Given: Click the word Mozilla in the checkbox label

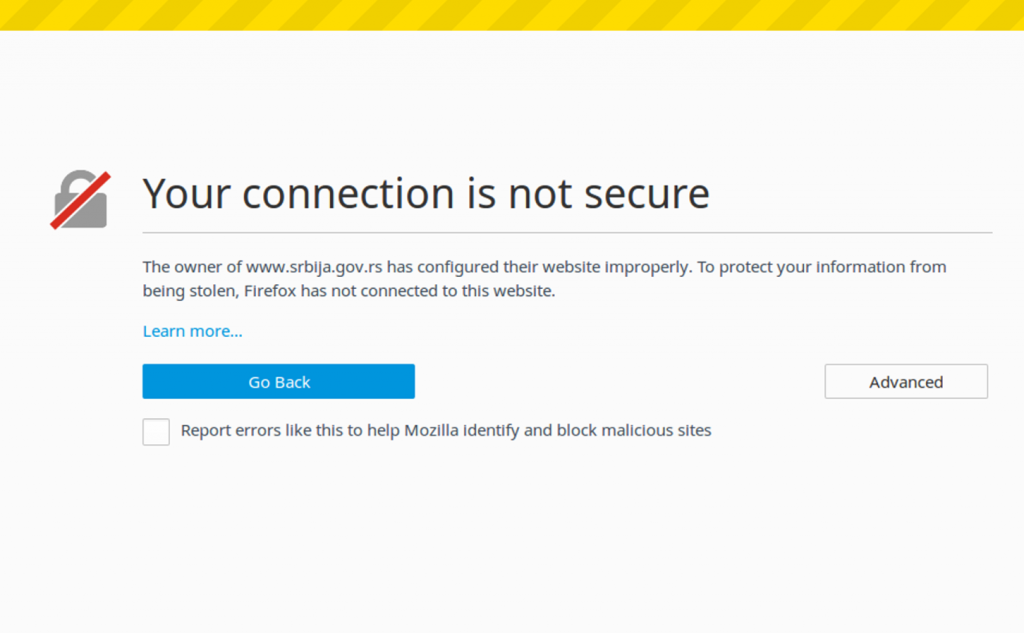Looking at the screenshot, I should click(431, 430).
